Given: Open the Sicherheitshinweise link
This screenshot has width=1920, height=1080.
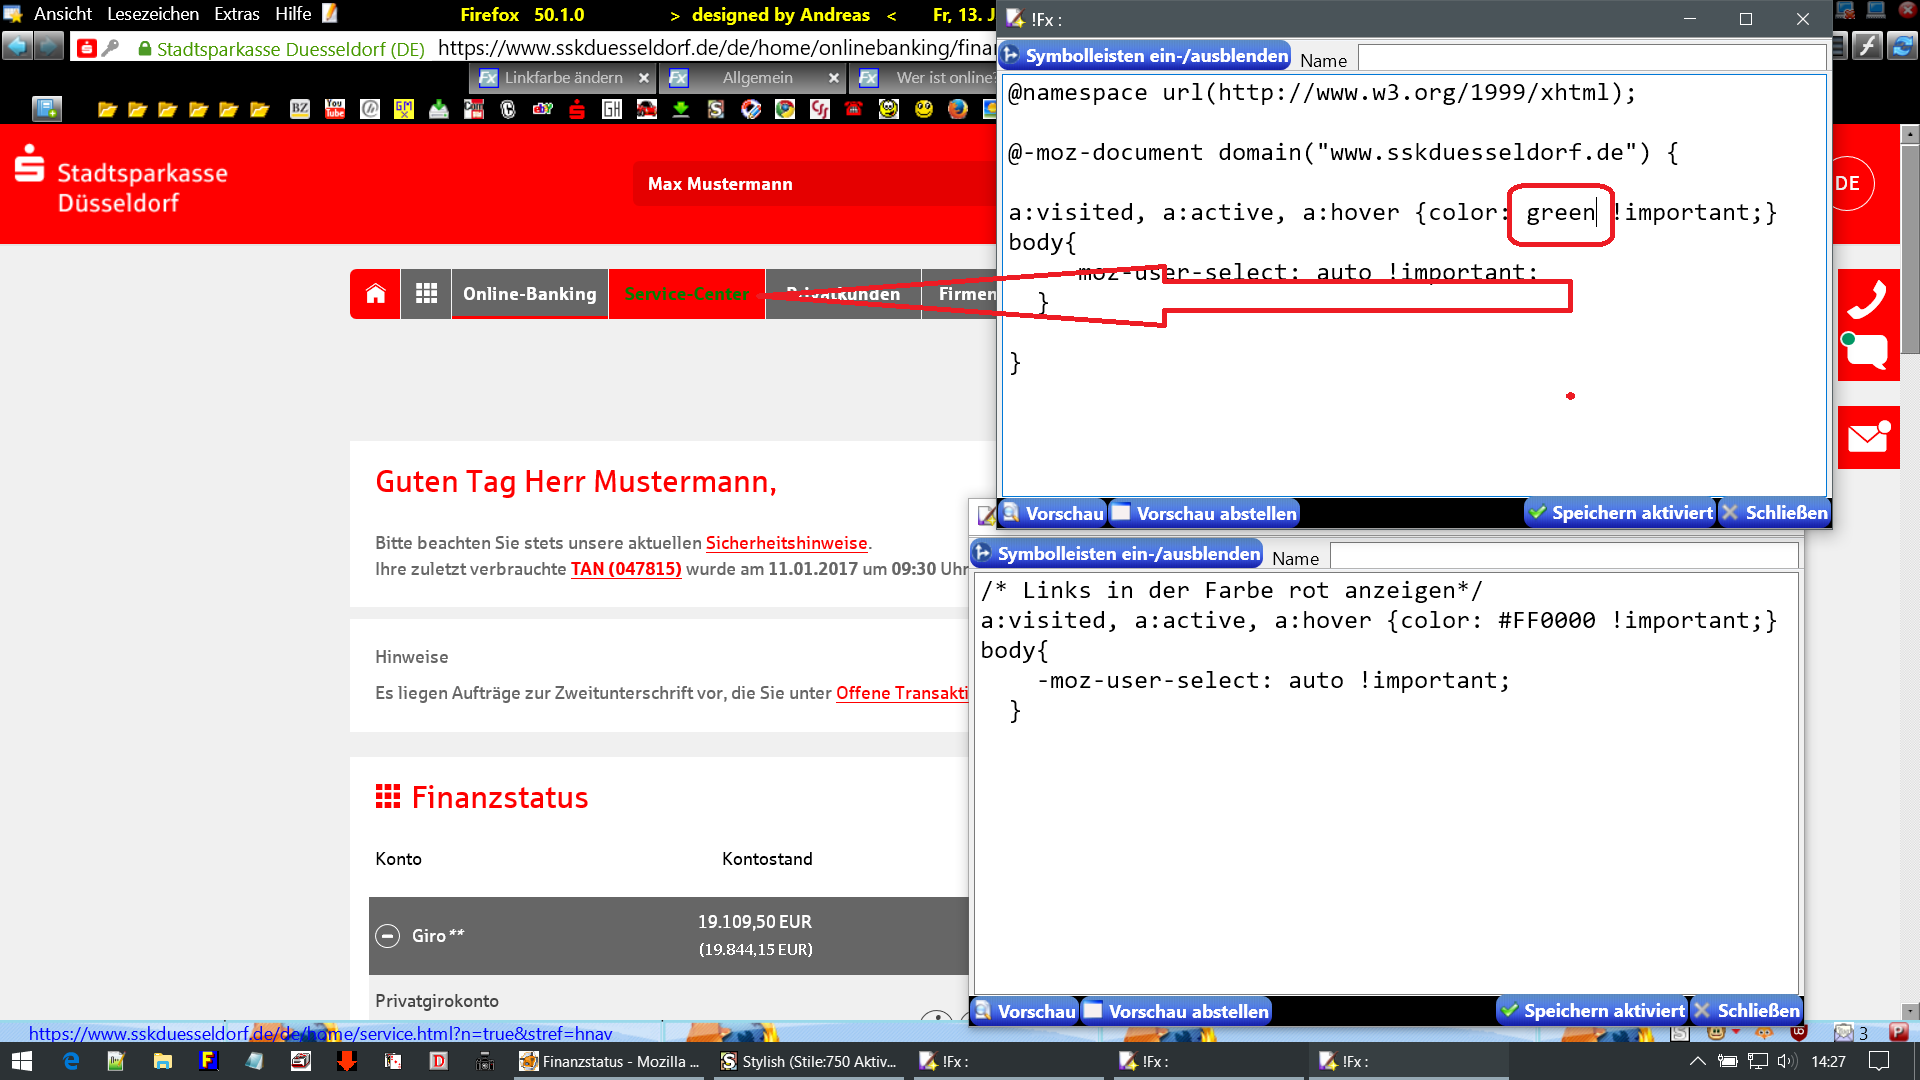Looking at the screenshot, I should pos(786,543).
